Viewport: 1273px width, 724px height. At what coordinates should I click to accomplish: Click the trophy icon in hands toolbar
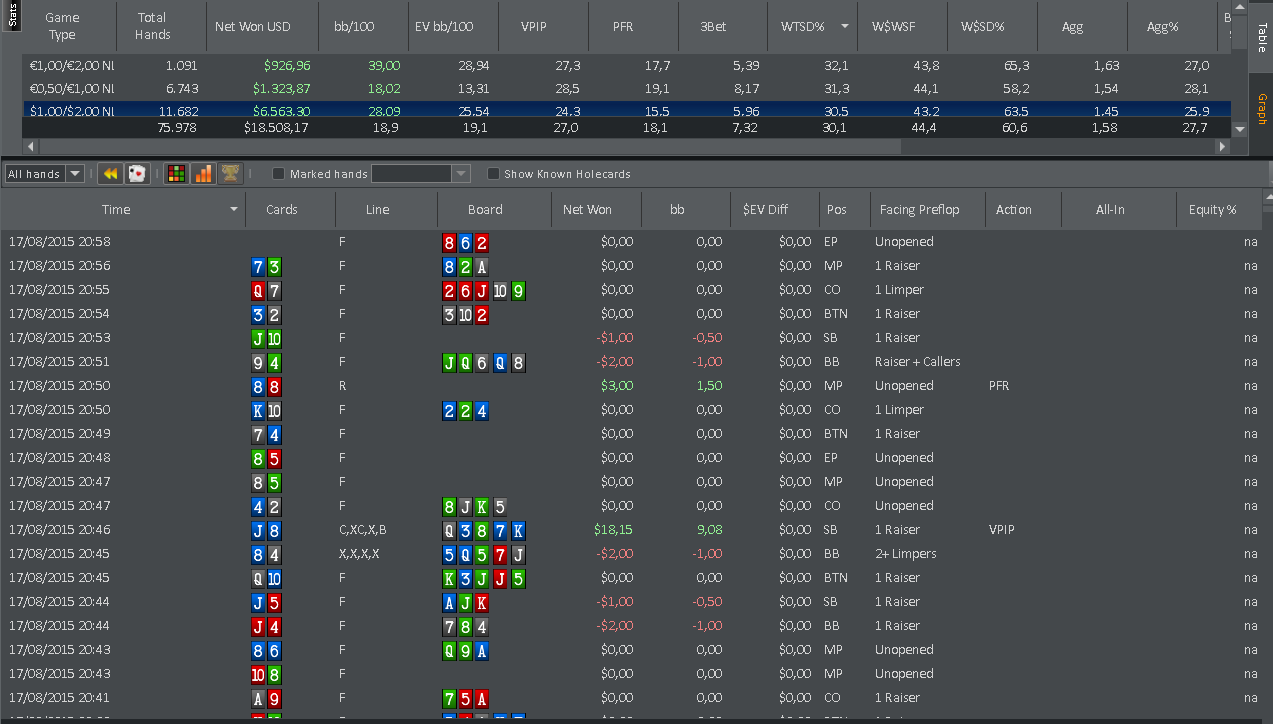pyautogui.click(x=230, y=174)
